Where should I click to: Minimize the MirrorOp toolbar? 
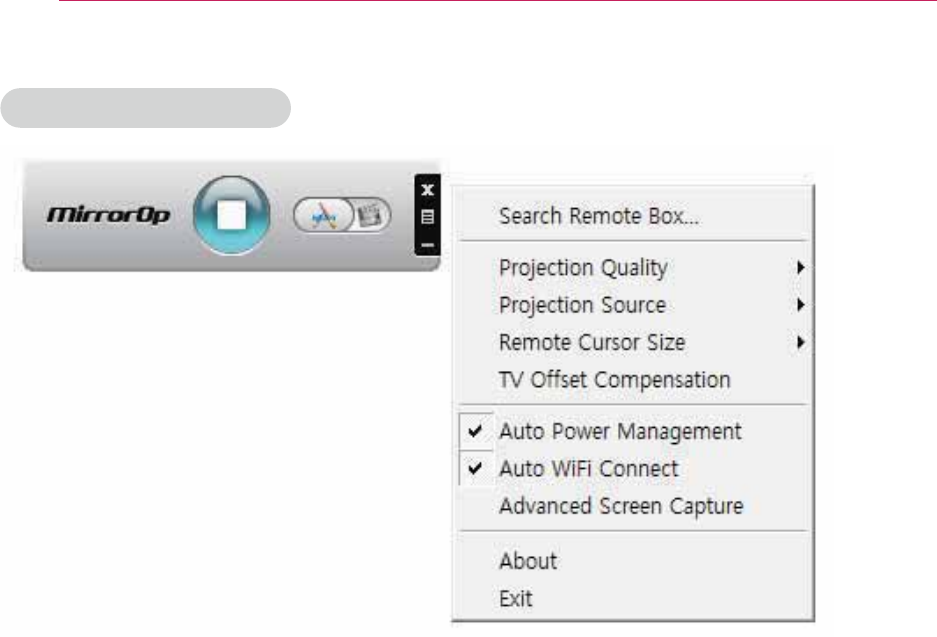pos(427,244)
